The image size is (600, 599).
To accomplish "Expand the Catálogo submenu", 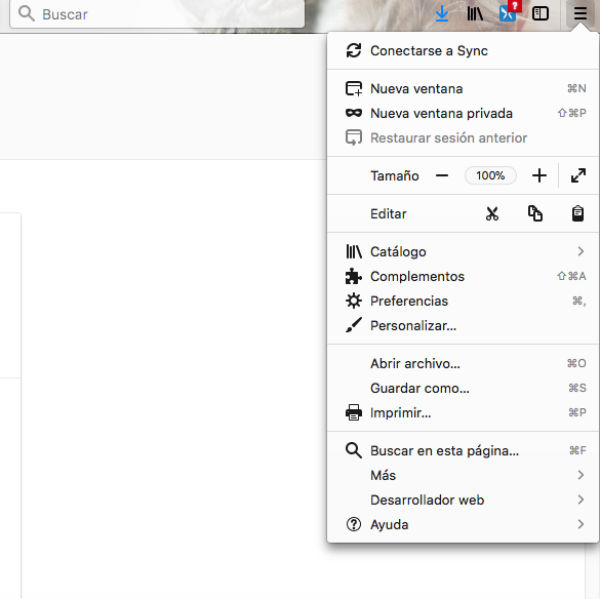I will [x=463, y=251].
